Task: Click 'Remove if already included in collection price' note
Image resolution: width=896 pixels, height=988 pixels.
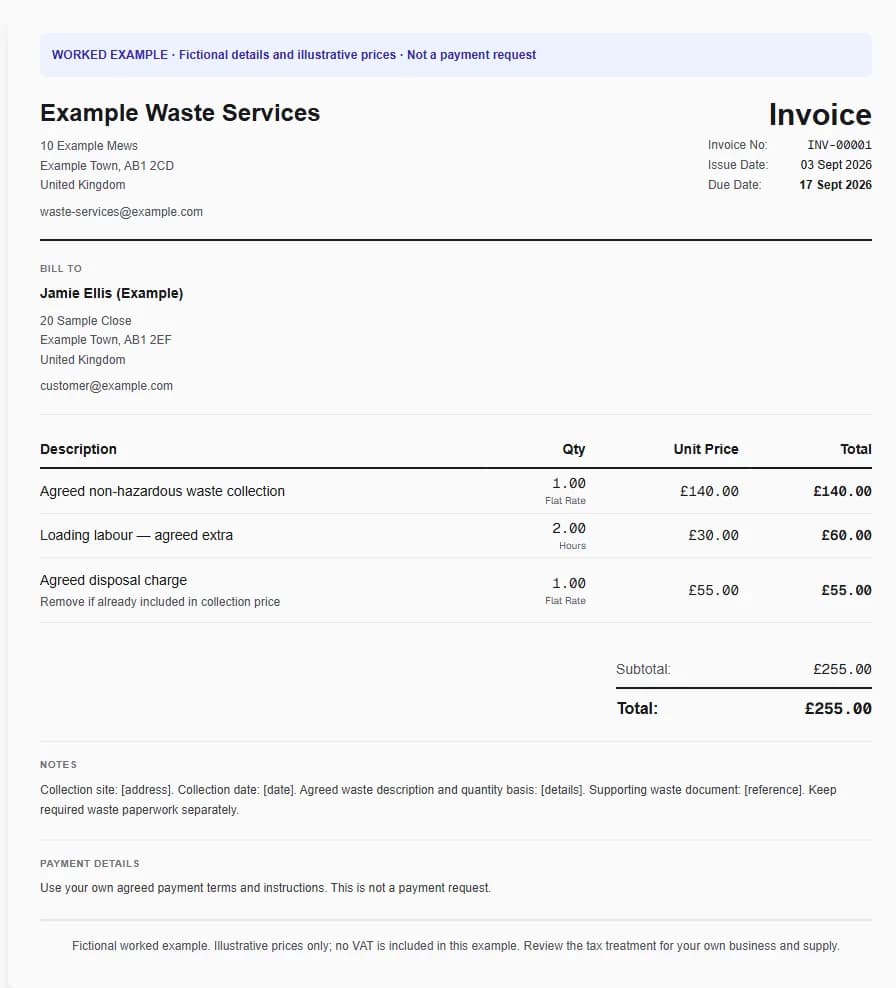Action: tap(160, 602)
